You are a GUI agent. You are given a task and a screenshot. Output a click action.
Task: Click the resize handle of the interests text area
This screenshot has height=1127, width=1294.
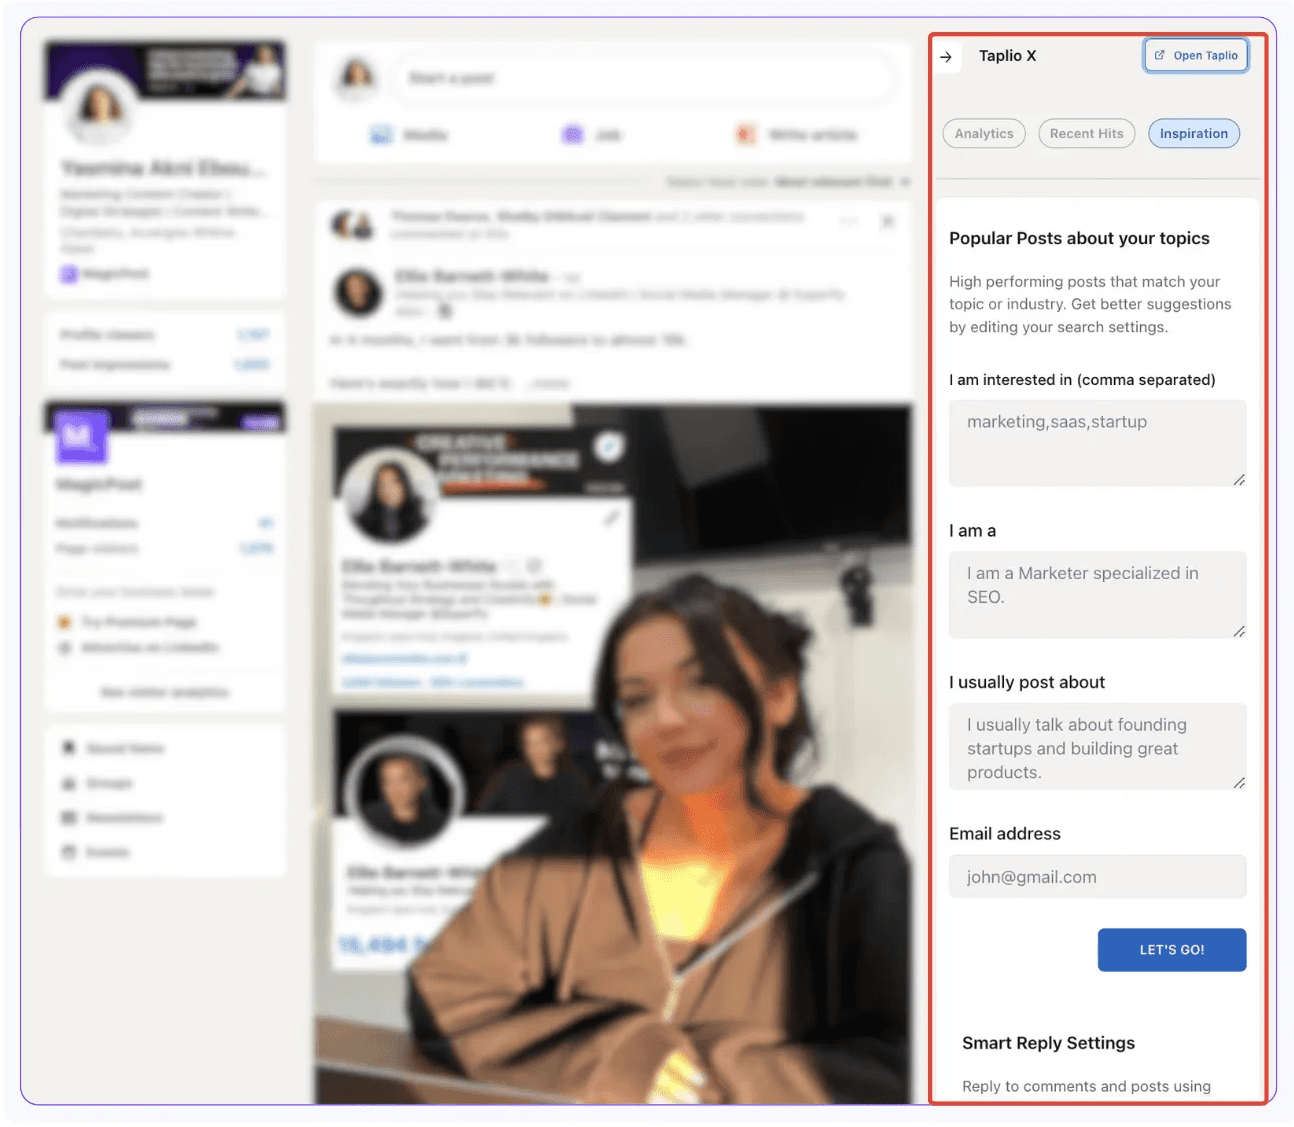point(1239,480)
